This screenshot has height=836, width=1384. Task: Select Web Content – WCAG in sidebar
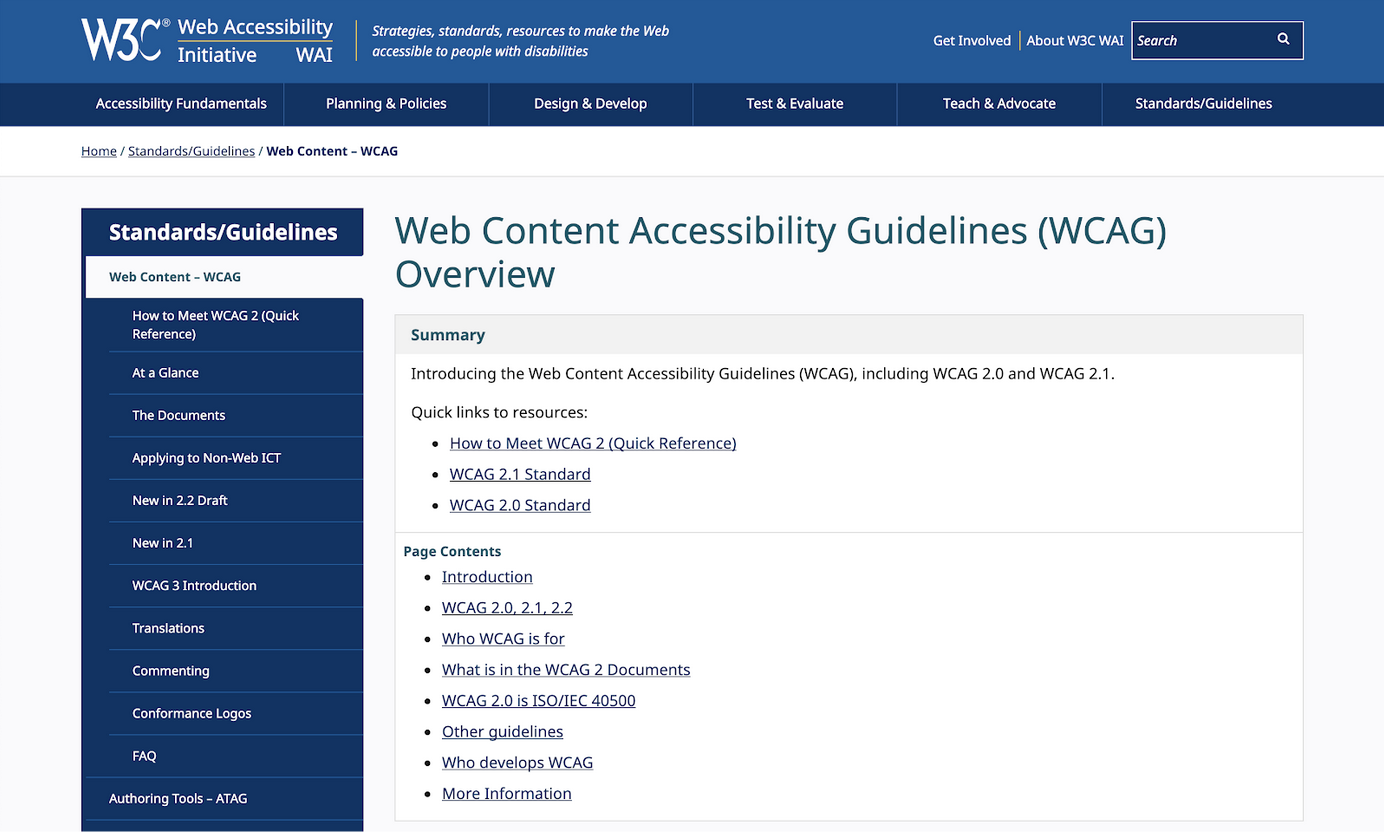click(x=224, y=277)
